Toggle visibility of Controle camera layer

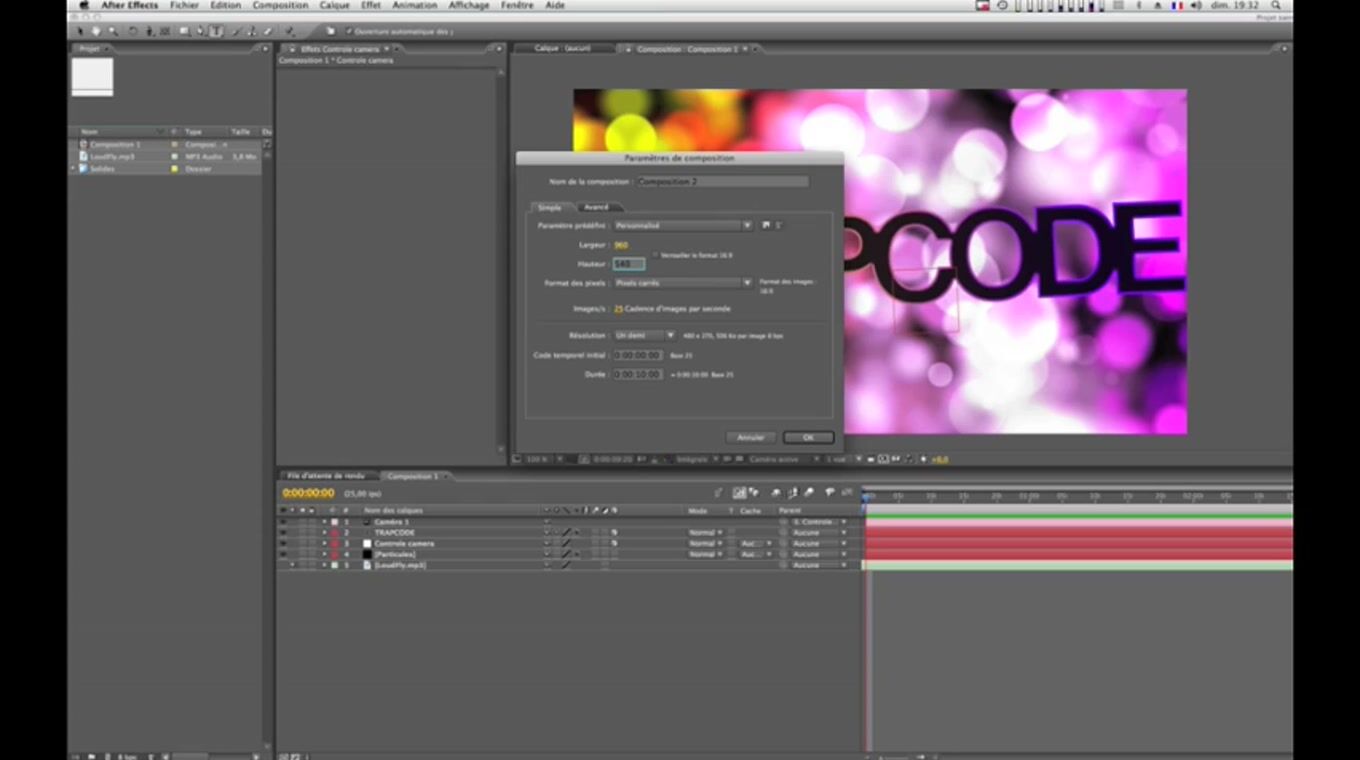282,544
